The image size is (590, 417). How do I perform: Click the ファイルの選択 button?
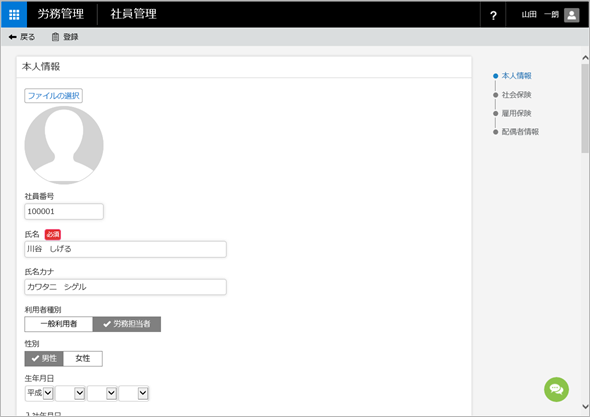click(x=53, y=96)
